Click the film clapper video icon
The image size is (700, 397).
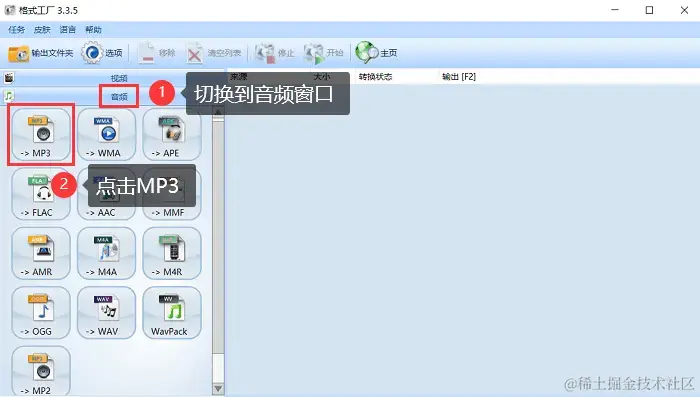9,78
